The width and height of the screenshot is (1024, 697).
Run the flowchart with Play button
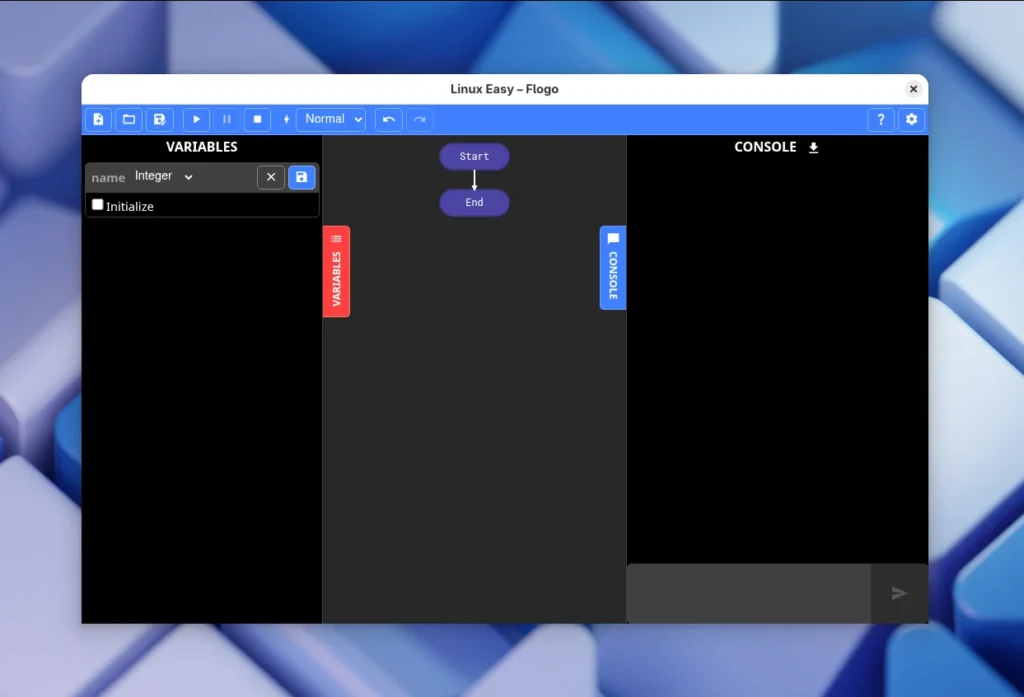tap(196, 119)
